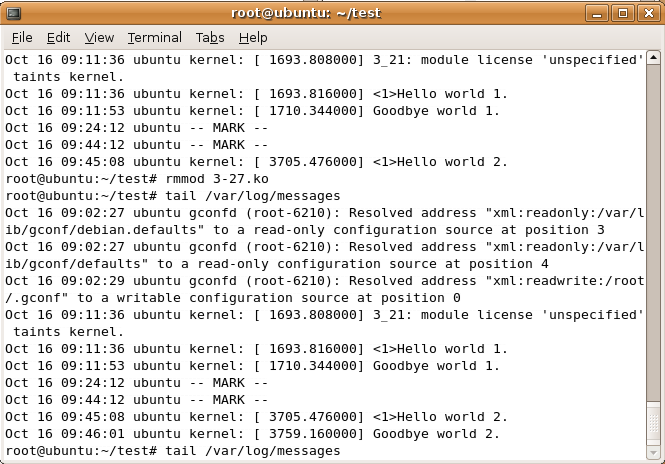Minimize the root@ubuntu terminal window

[597, 13]
